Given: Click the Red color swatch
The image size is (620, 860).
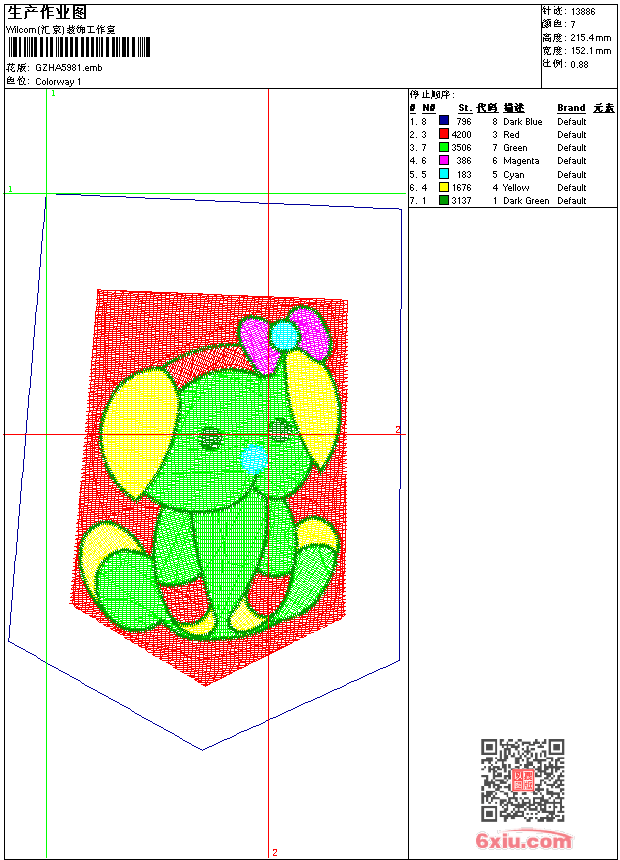Looking at the screenshot, I should 444,134.
